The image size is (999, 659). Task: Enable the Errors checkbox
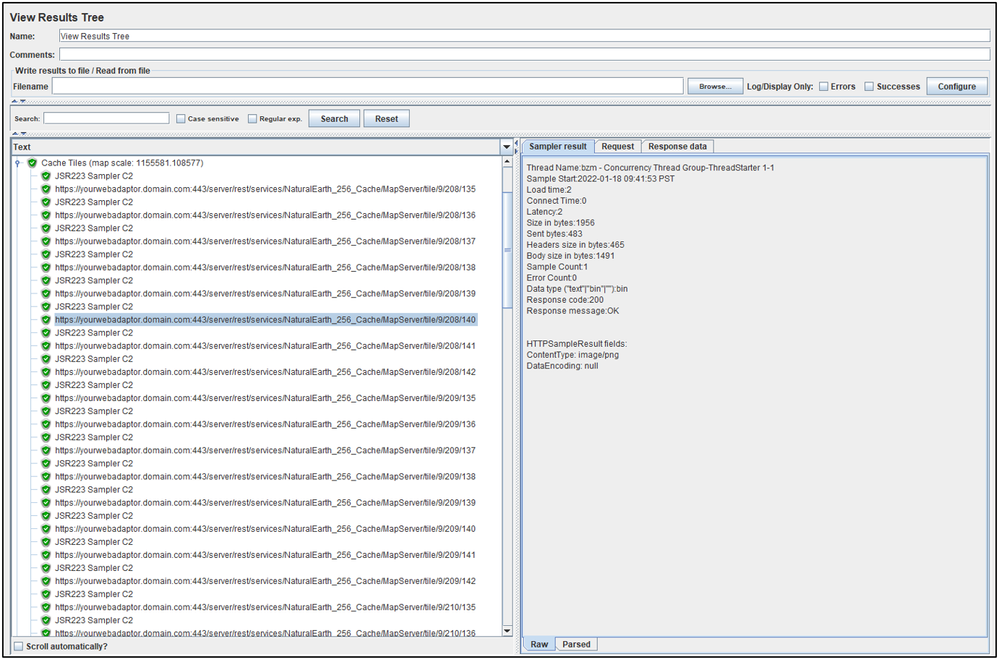coord(824,86)
